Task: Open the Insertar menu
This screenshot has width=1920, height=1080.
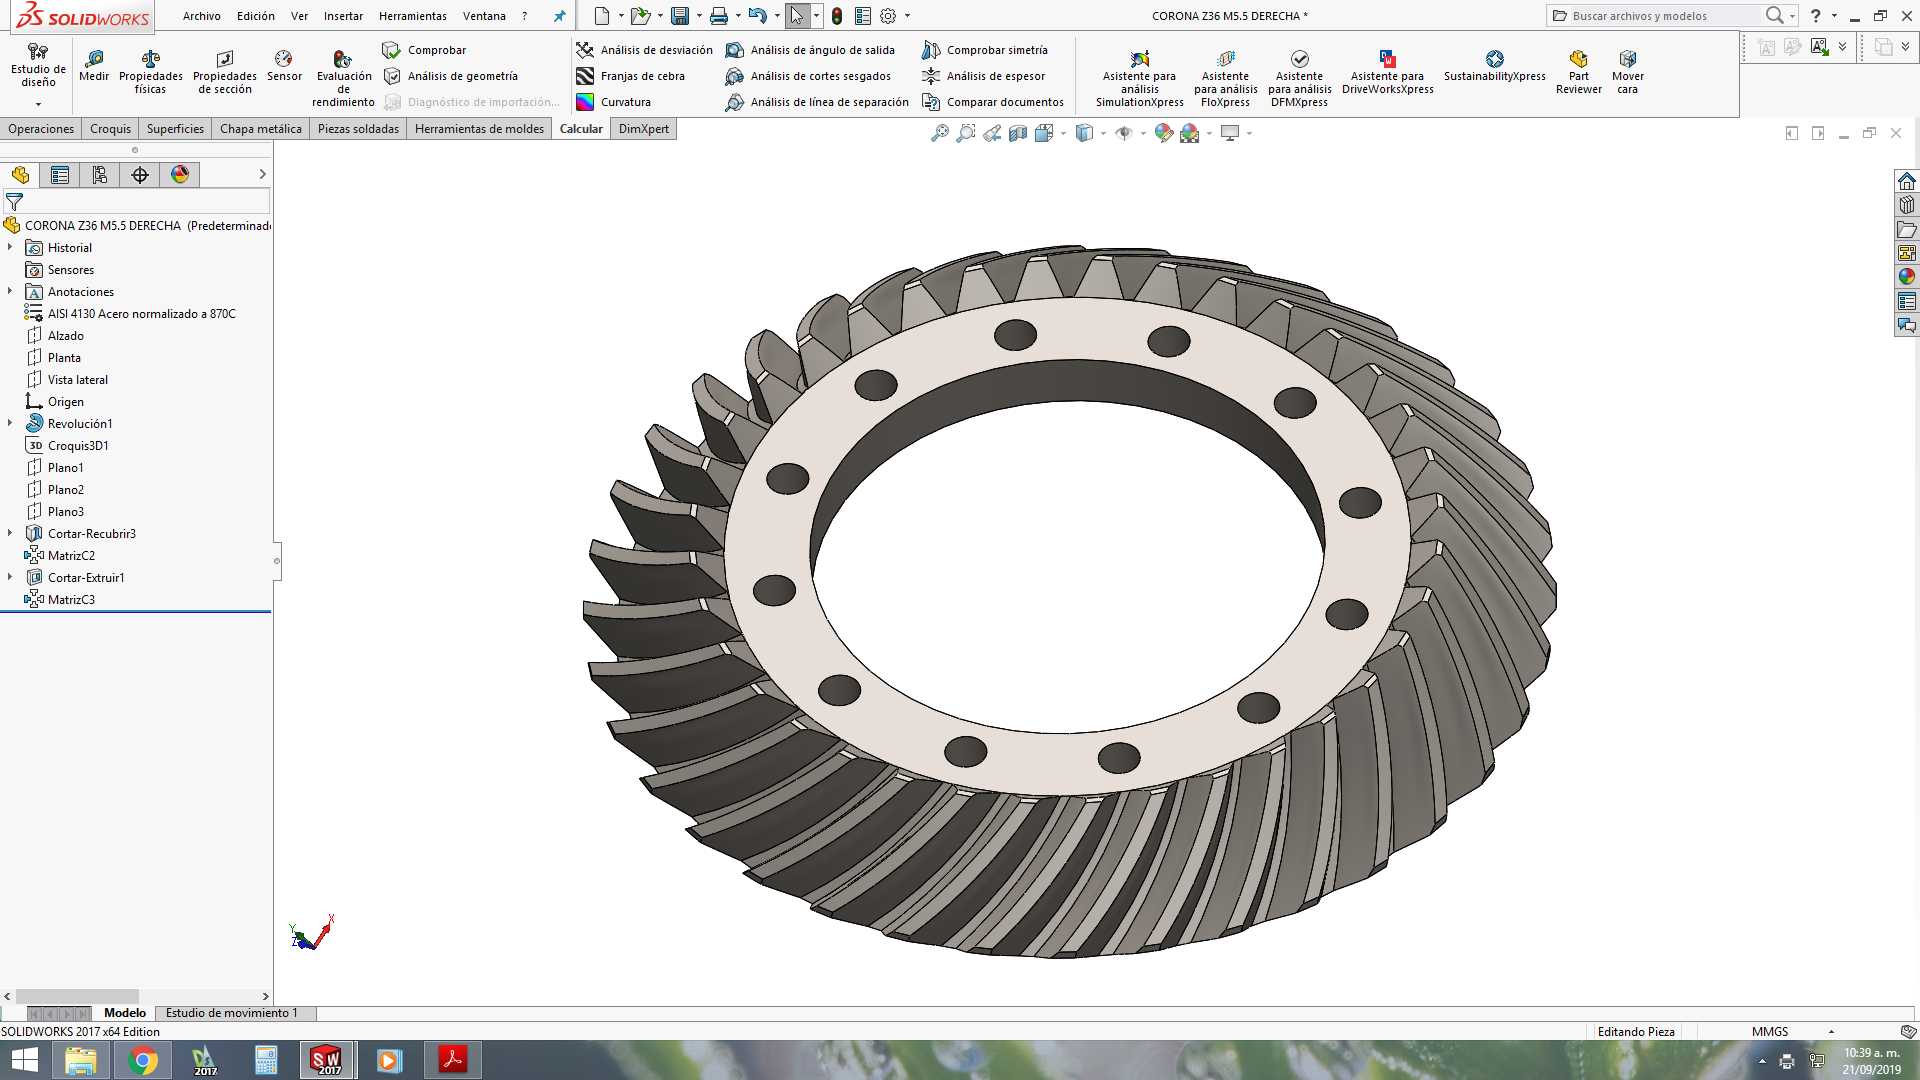Action: (x=343, y=16)
